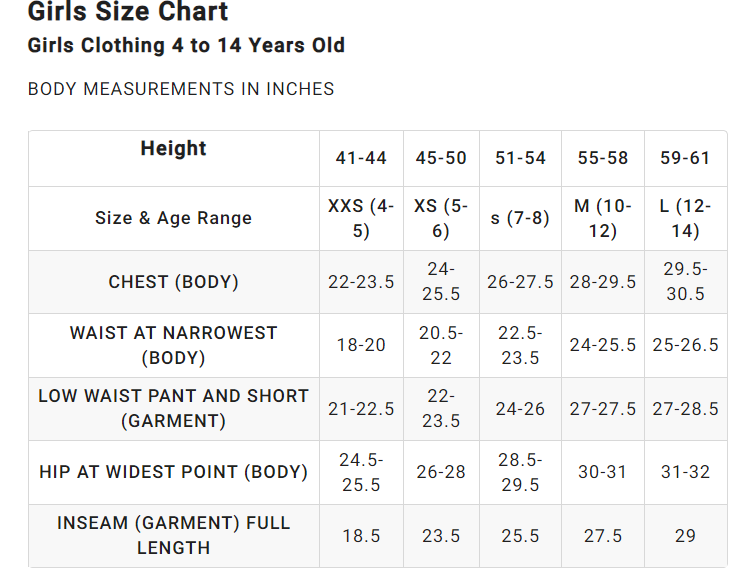Click INSEAM (GARMENT) FULL LENGTH label
The height and width of the screenshot is (573, 748).
coord(174,535)
